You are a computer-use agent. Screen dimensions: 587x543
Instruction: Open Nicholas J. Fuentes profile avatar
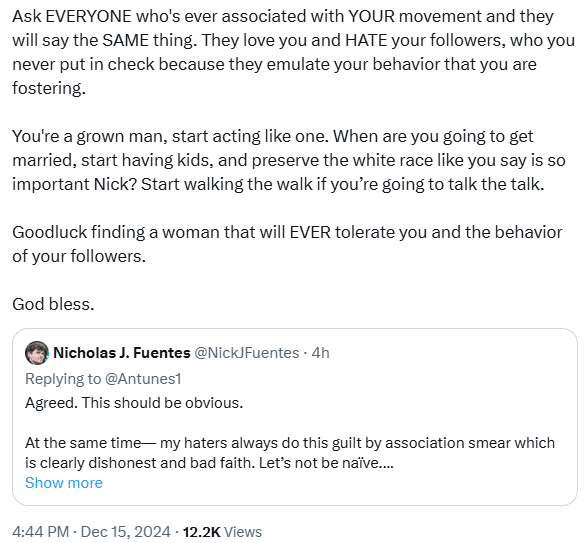(x=37, y=353)
